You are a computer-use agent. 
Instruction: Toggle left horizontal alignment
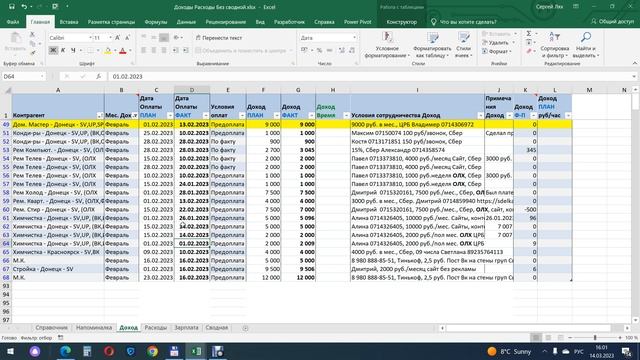pos(143,50)
